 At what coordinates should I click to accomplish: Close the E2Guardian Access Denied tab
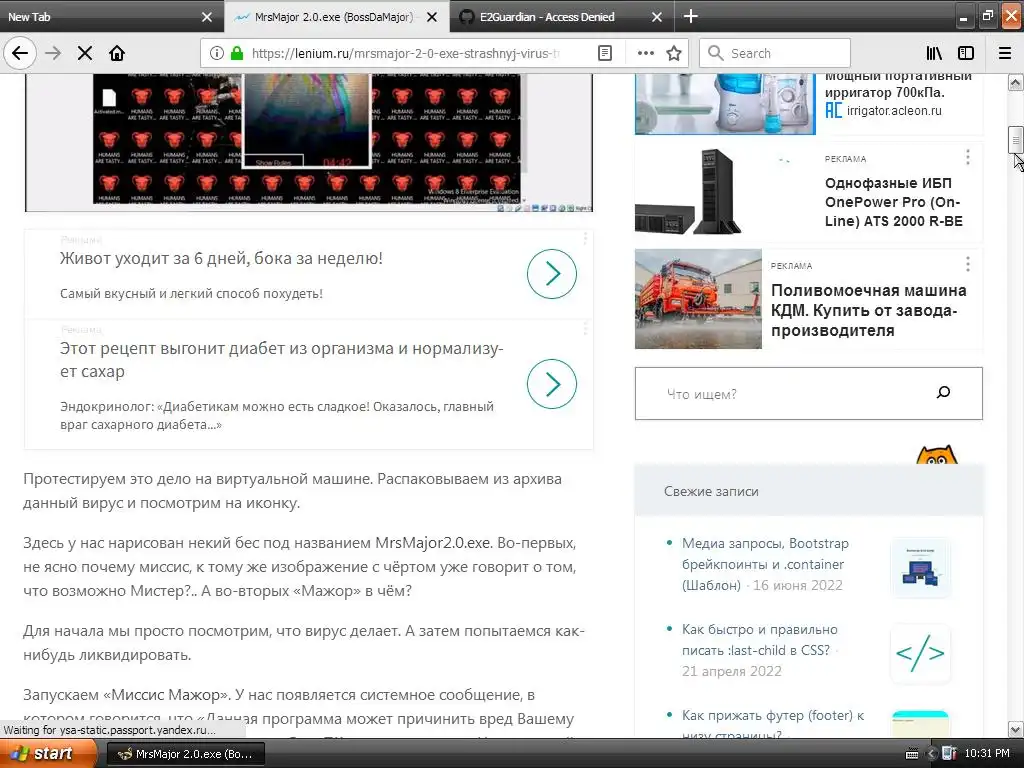tap(657, 17)
